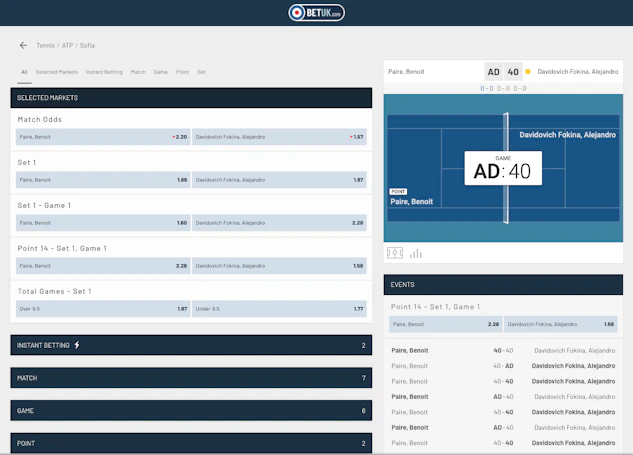
Task: Bet Paire Point 14 in Events panel
Action: (446, 324)
